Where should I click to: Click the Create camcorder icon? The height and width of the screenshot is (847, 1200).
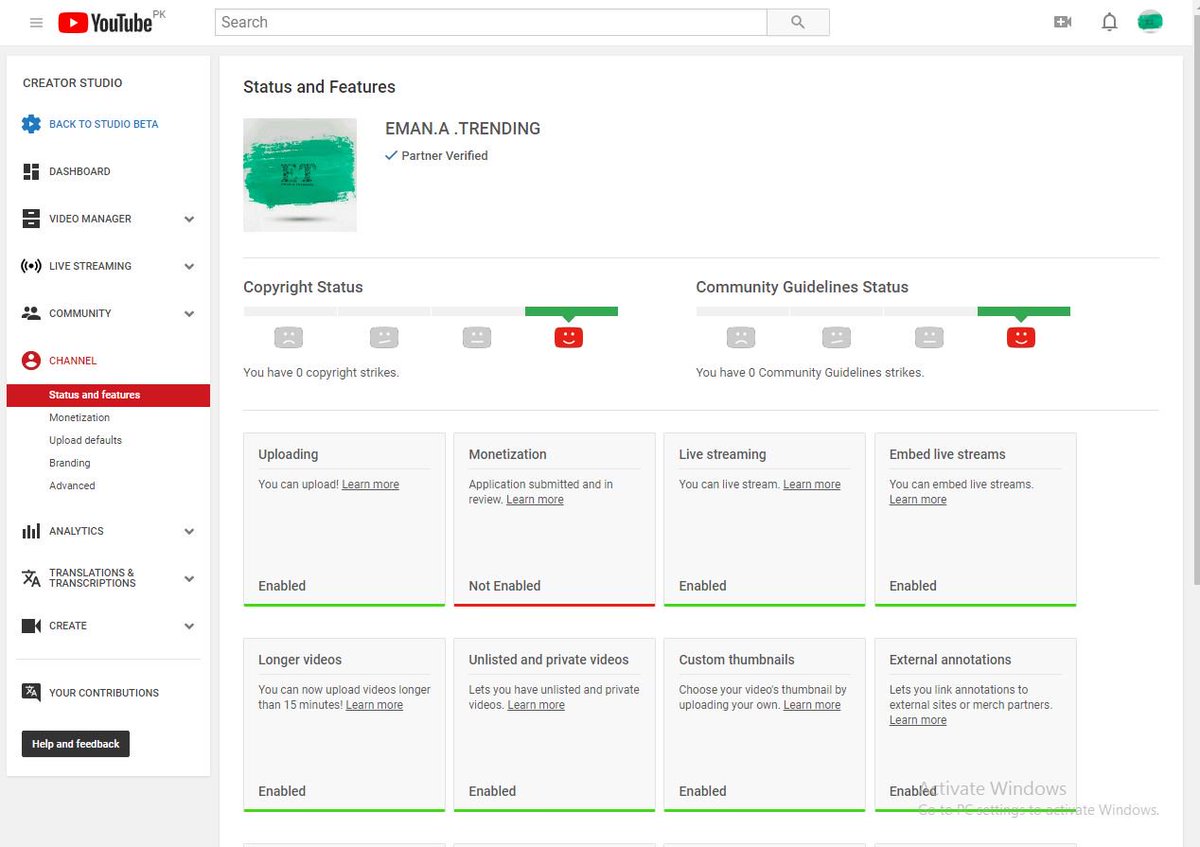pos(31,626)
